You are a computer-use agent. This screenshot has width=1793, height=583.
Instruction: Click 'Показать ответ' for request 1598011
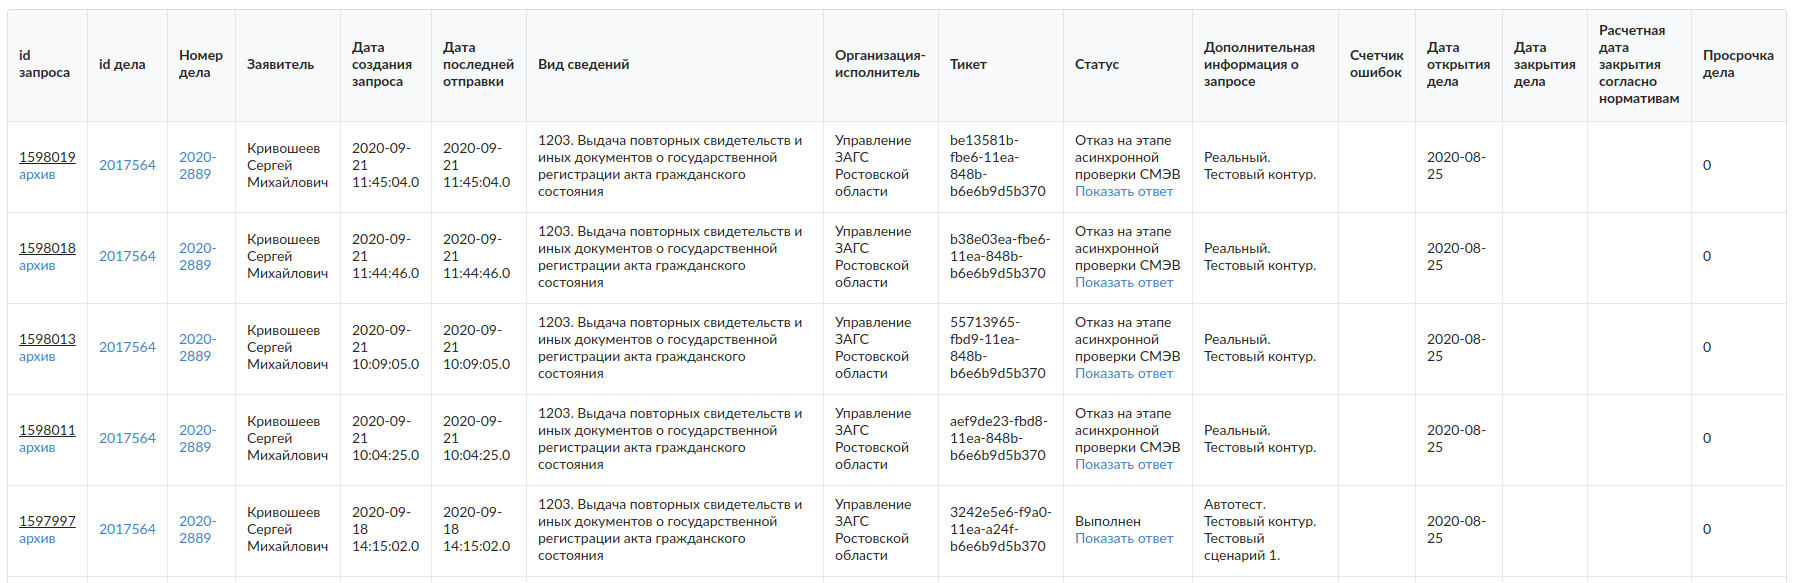tap(1124, 465)
